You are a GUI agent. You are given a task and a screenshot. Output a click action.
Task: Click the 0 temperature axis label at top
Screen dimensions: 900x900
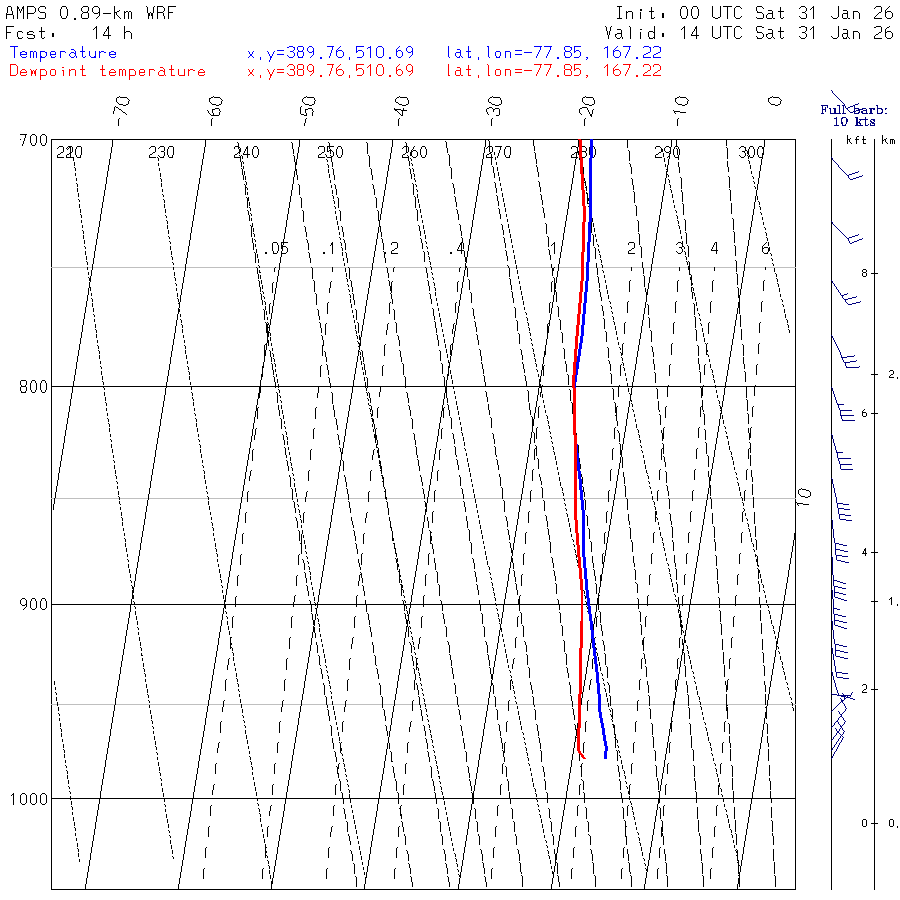pos(775,101)
